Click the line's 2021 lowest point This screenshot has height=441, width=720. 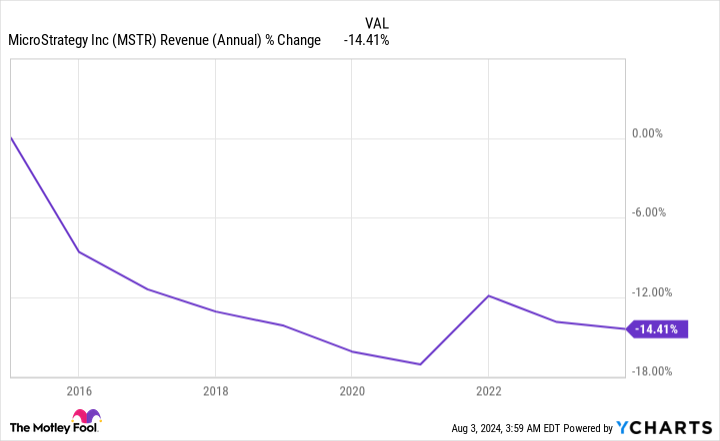click(x=420, y=364)
